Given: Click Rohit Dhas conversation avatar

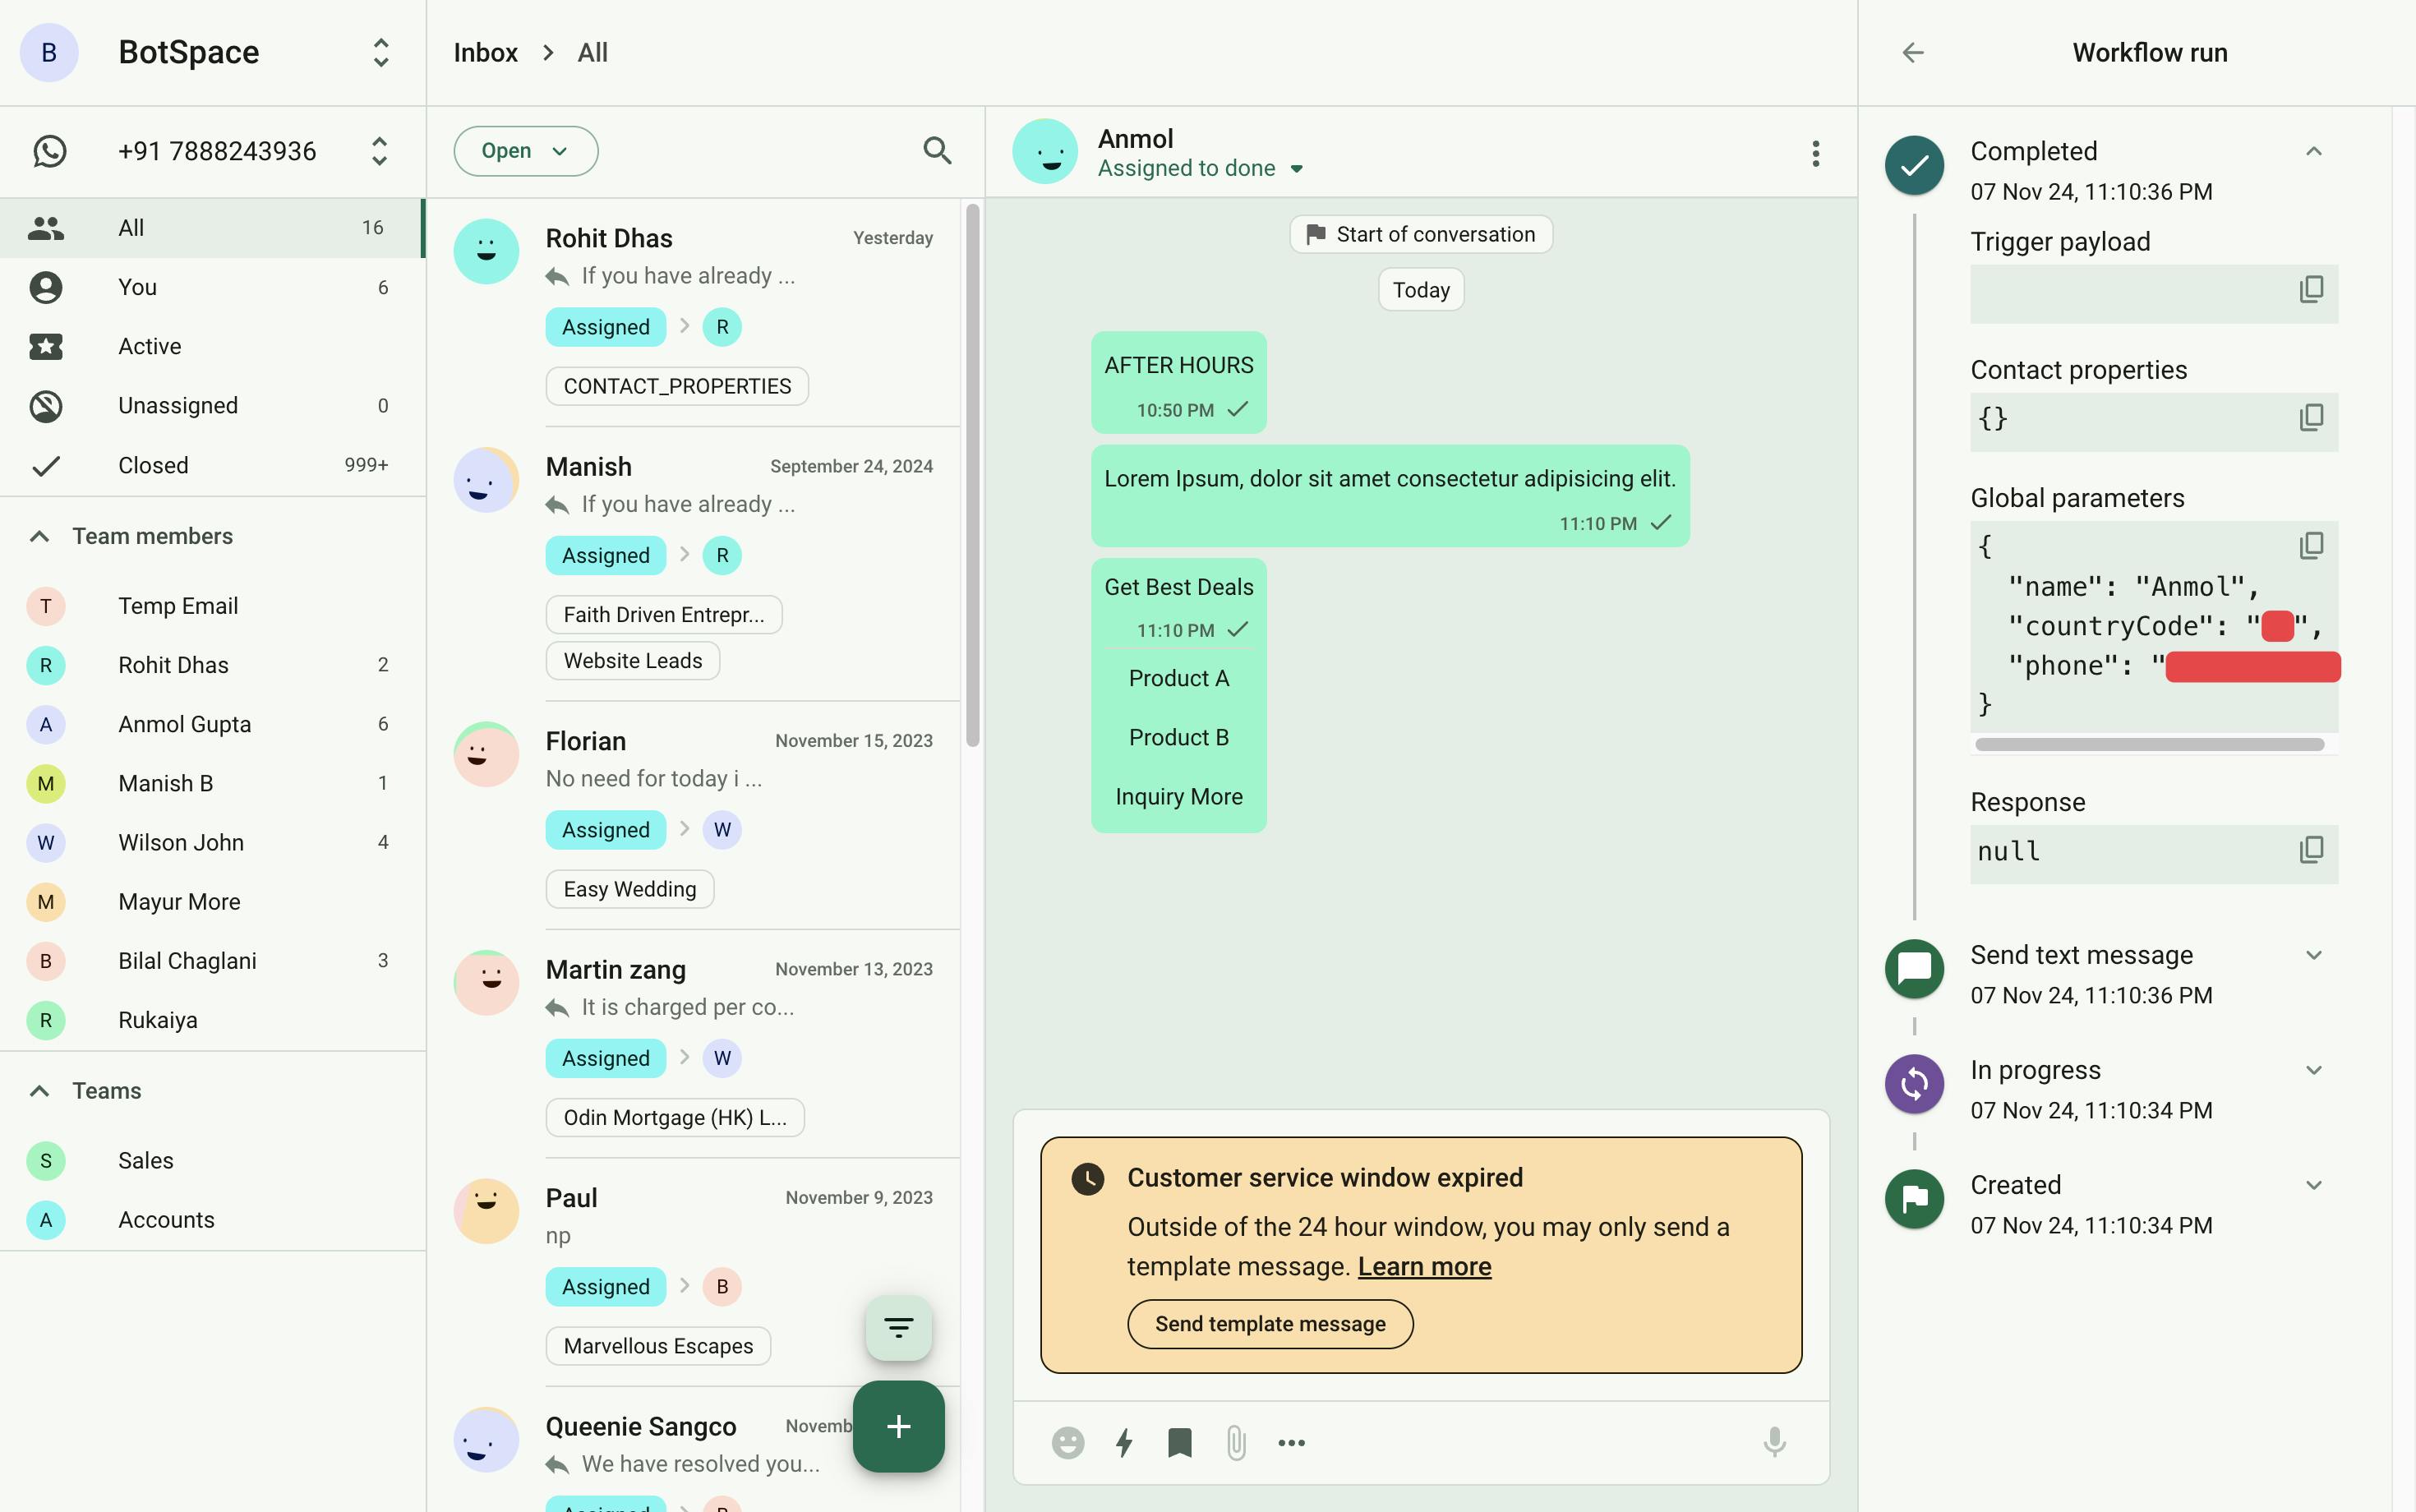Looking at the screenshot, I should pos(486,251).
